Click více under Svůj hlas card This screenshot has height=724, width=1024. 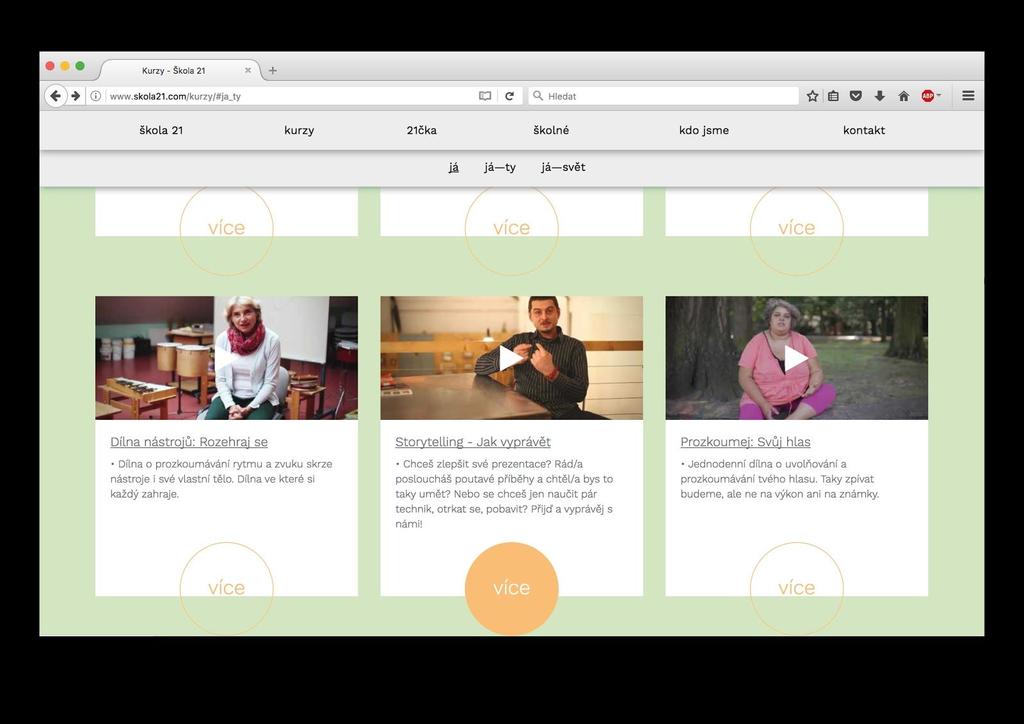click(x=796, y=588)
